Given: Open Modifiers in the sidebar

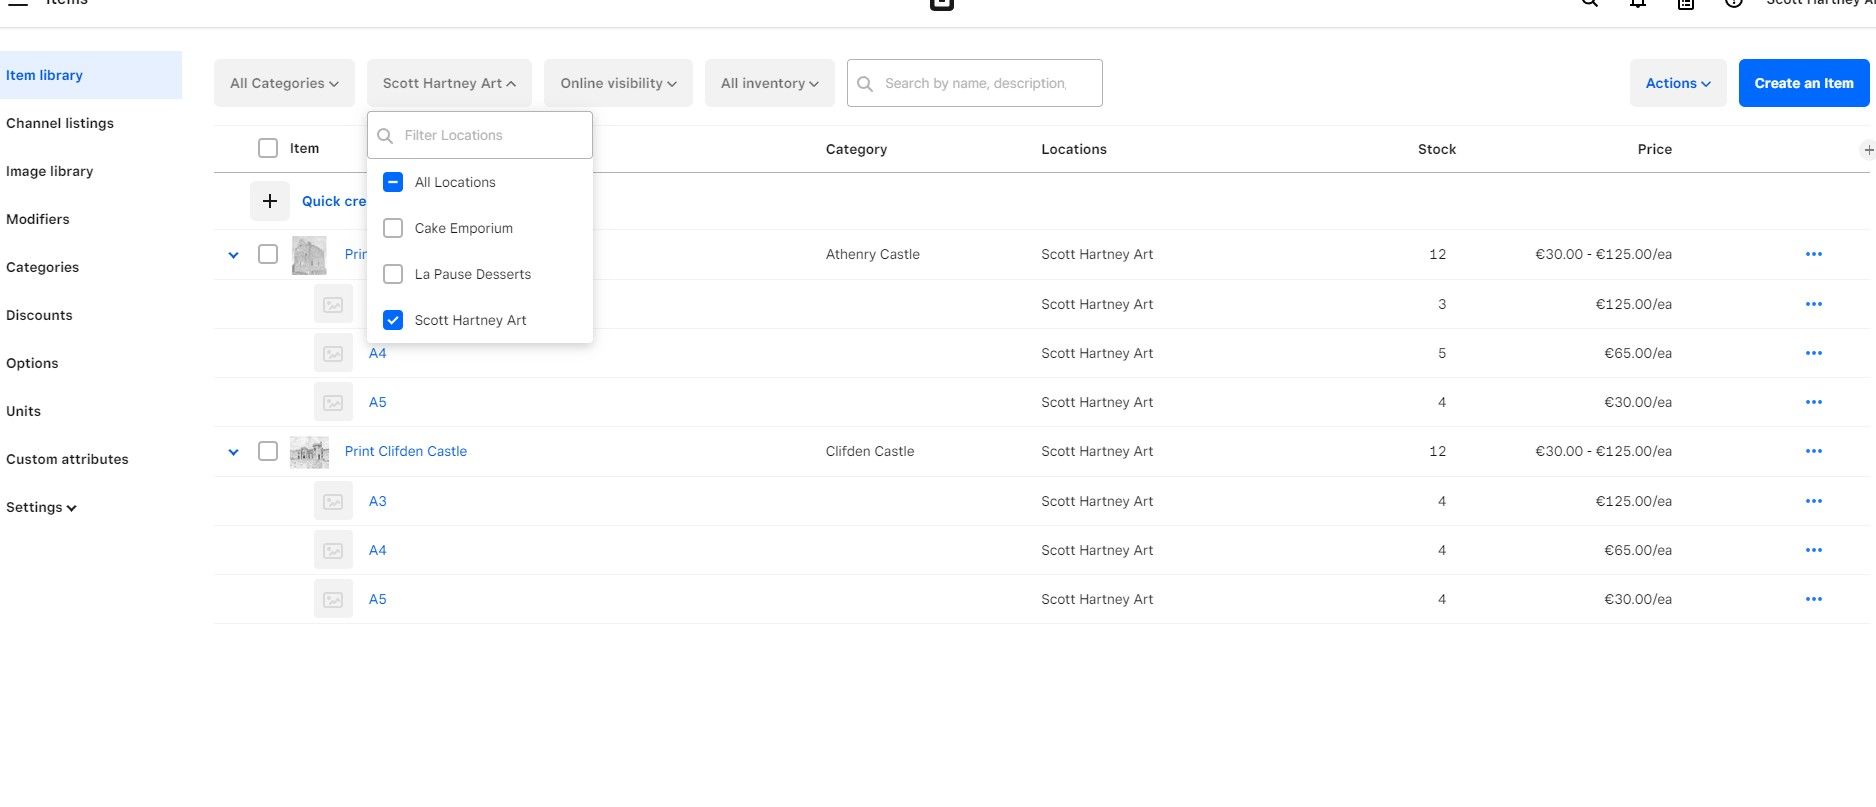Looking at the screenshot, I should pos(38,219).
